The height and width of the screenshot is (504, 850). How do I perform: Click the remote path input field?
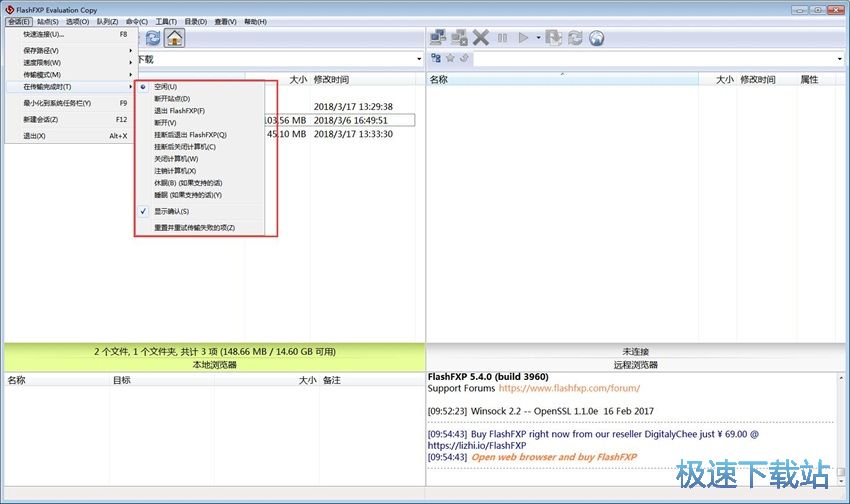654,59
